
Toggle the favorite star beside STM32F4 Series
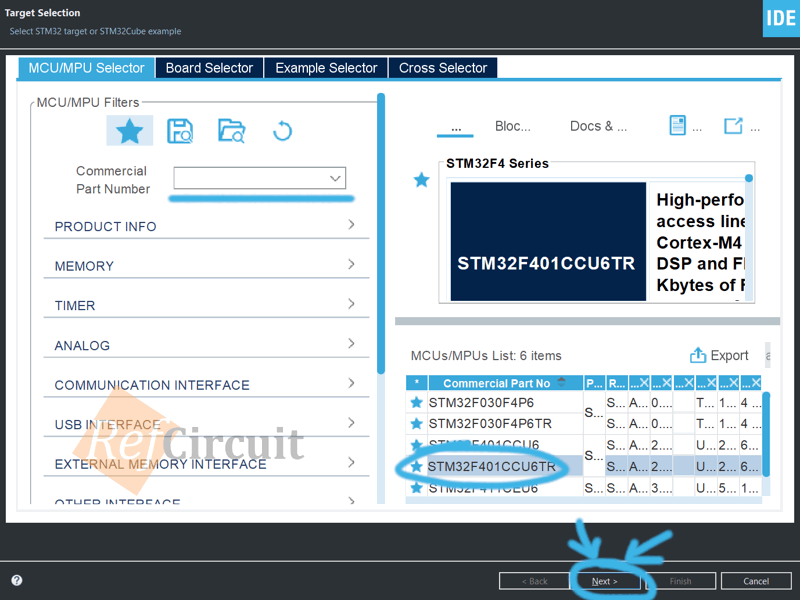click(421, 180)
